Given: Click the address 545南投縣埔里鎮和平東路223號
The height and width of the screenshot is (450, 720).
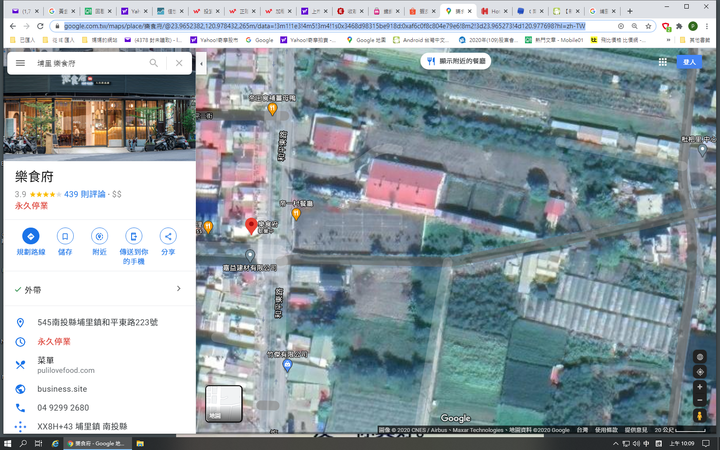Looking at the screenshot, I should pos(97,322).
